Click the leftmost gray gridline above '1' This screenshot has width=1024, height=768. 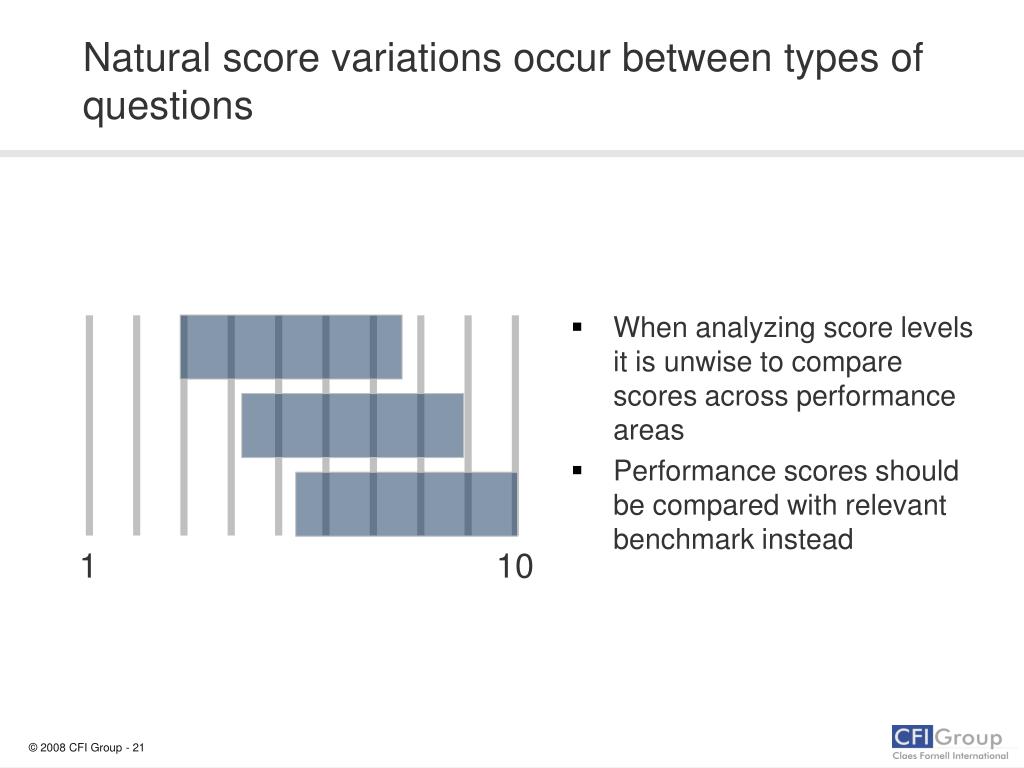point(89,425)
